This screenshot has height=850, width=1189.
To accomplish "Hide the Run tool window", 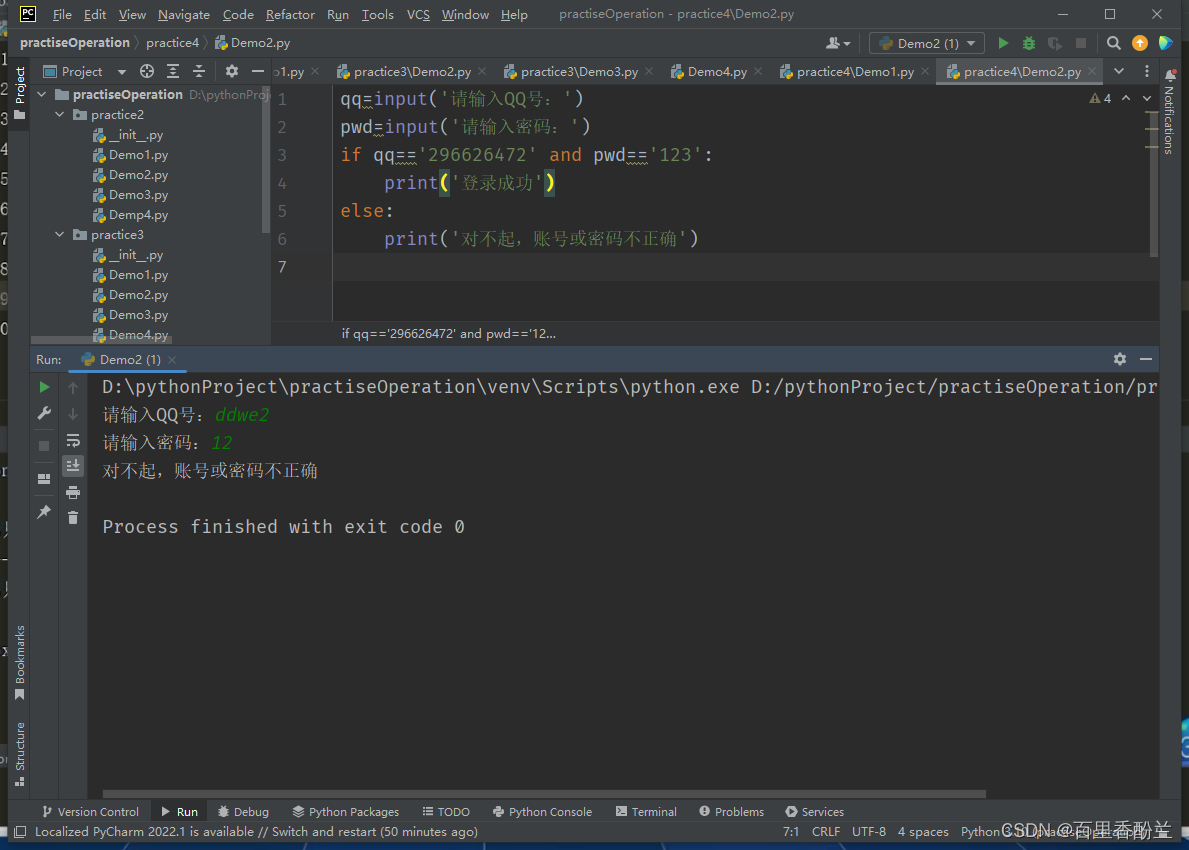I will 1146,359.
